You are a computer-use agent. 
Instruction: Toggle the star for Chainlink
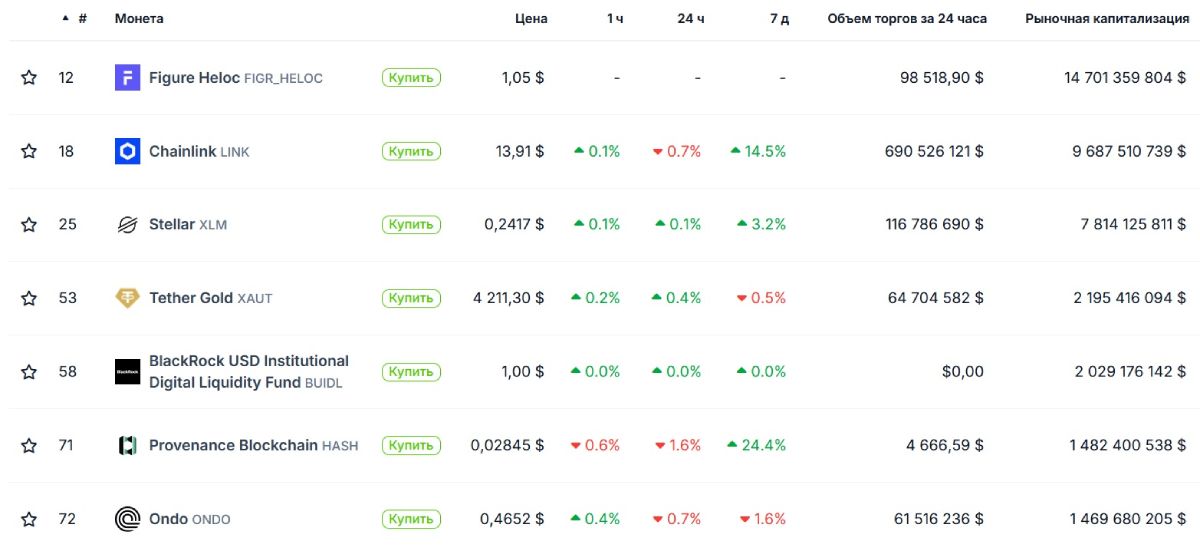[29, 152]
